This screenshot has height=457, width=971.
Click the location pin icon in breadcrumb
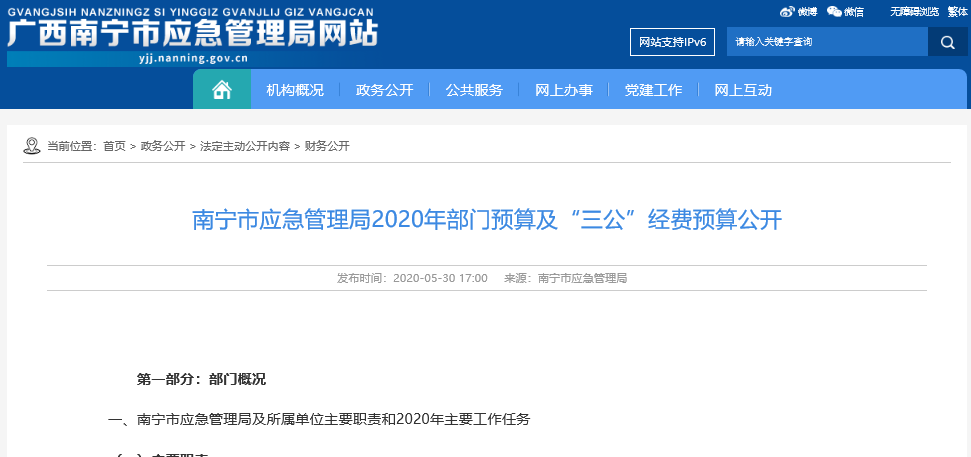click(x=32, y=146)
